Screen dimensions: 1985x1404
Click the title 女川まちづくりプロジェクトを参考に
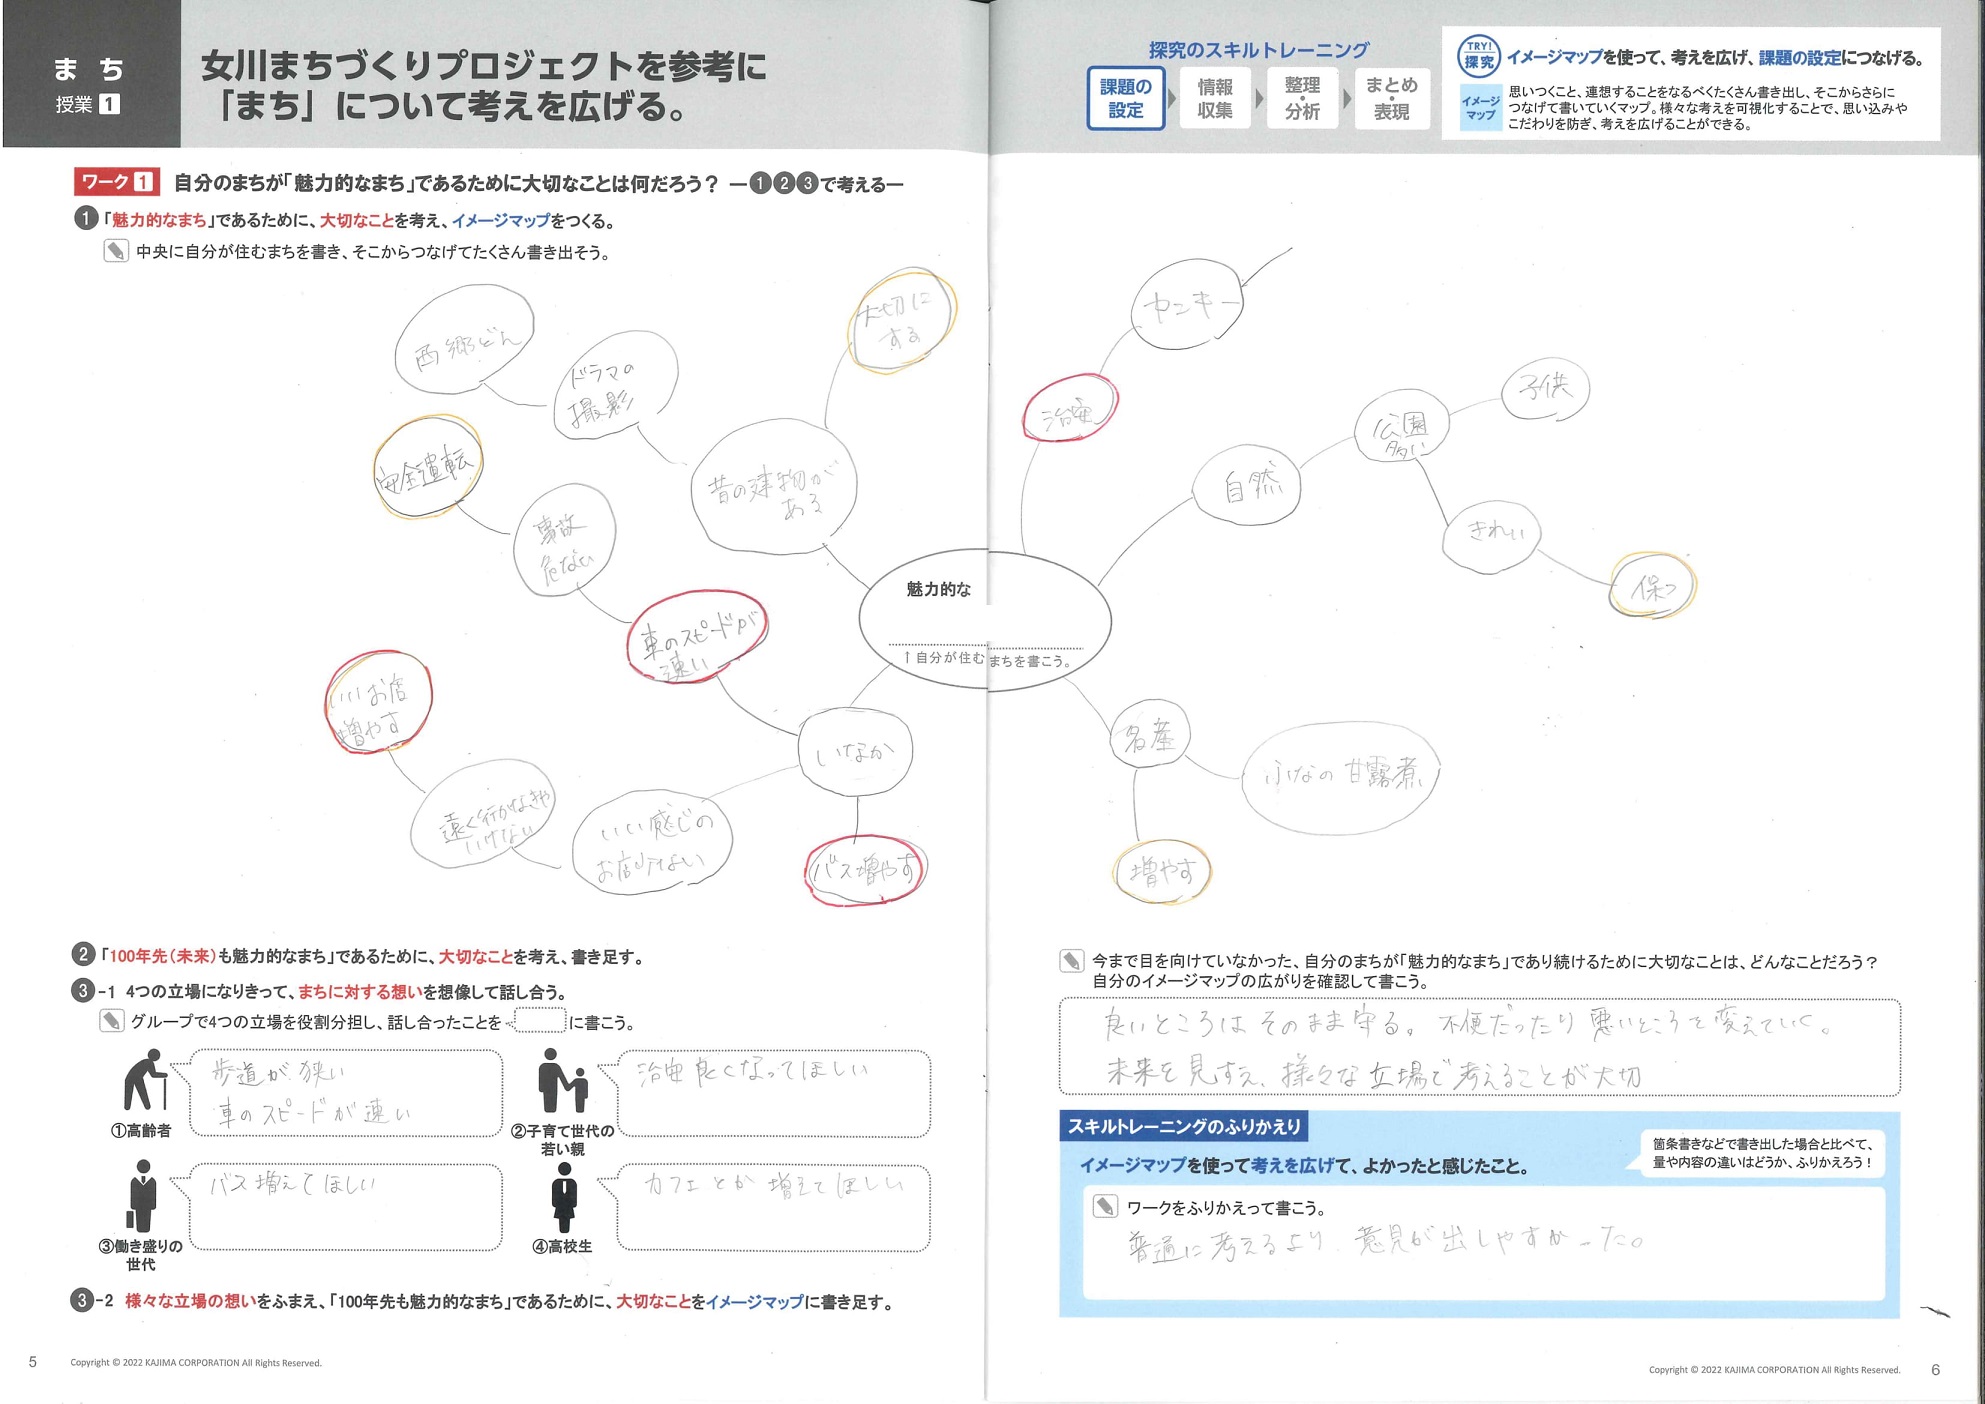pos(483,66)
